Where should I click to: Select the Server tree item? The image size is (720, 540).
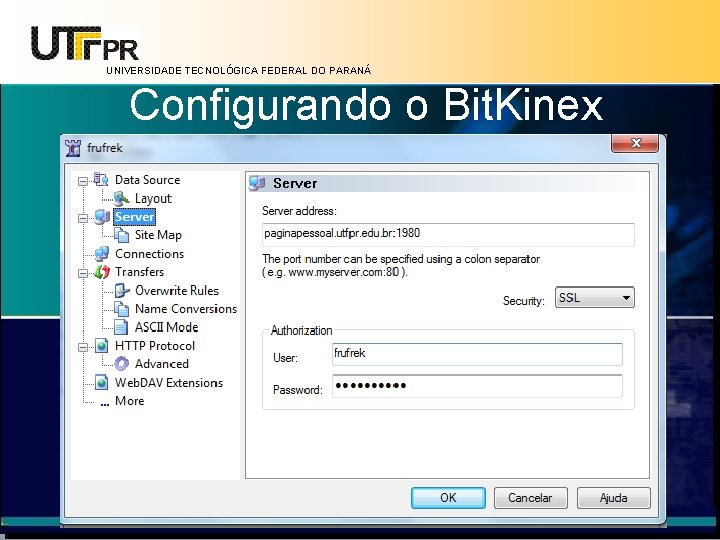tap(135, 217)
